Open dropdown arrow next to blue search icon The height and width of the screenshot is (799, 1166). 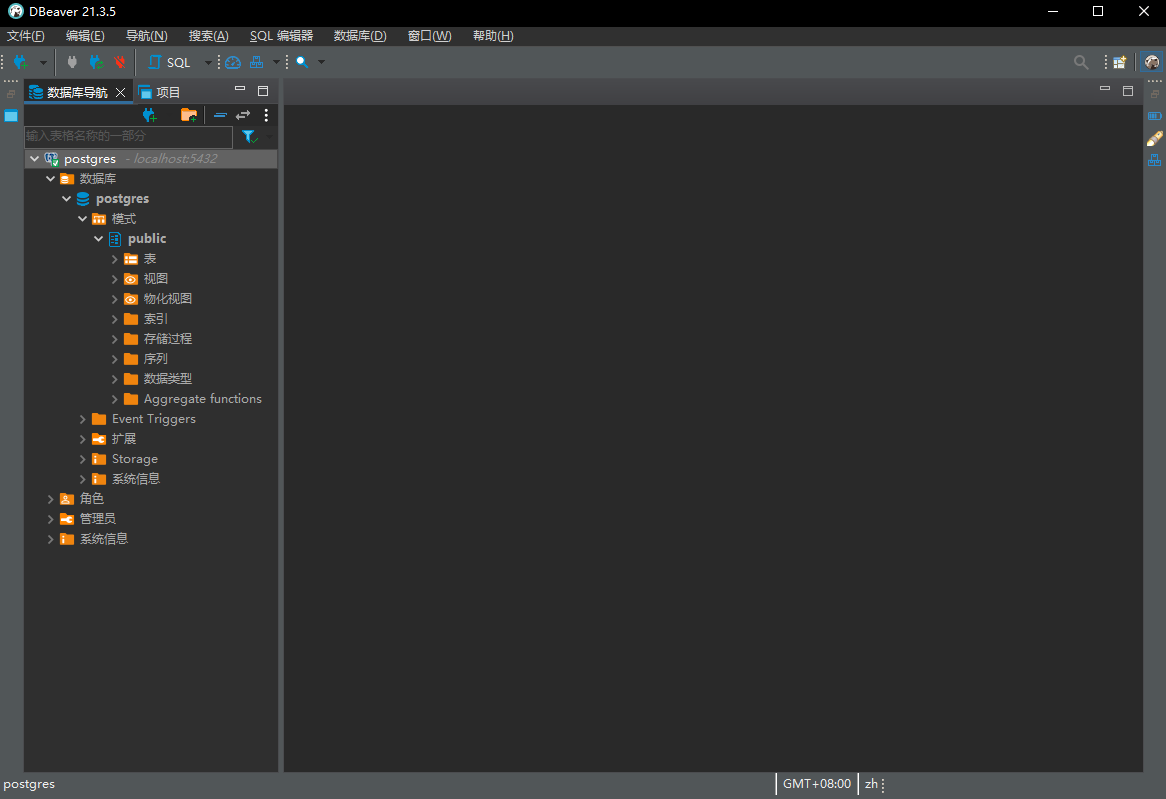tap(321, 62)
